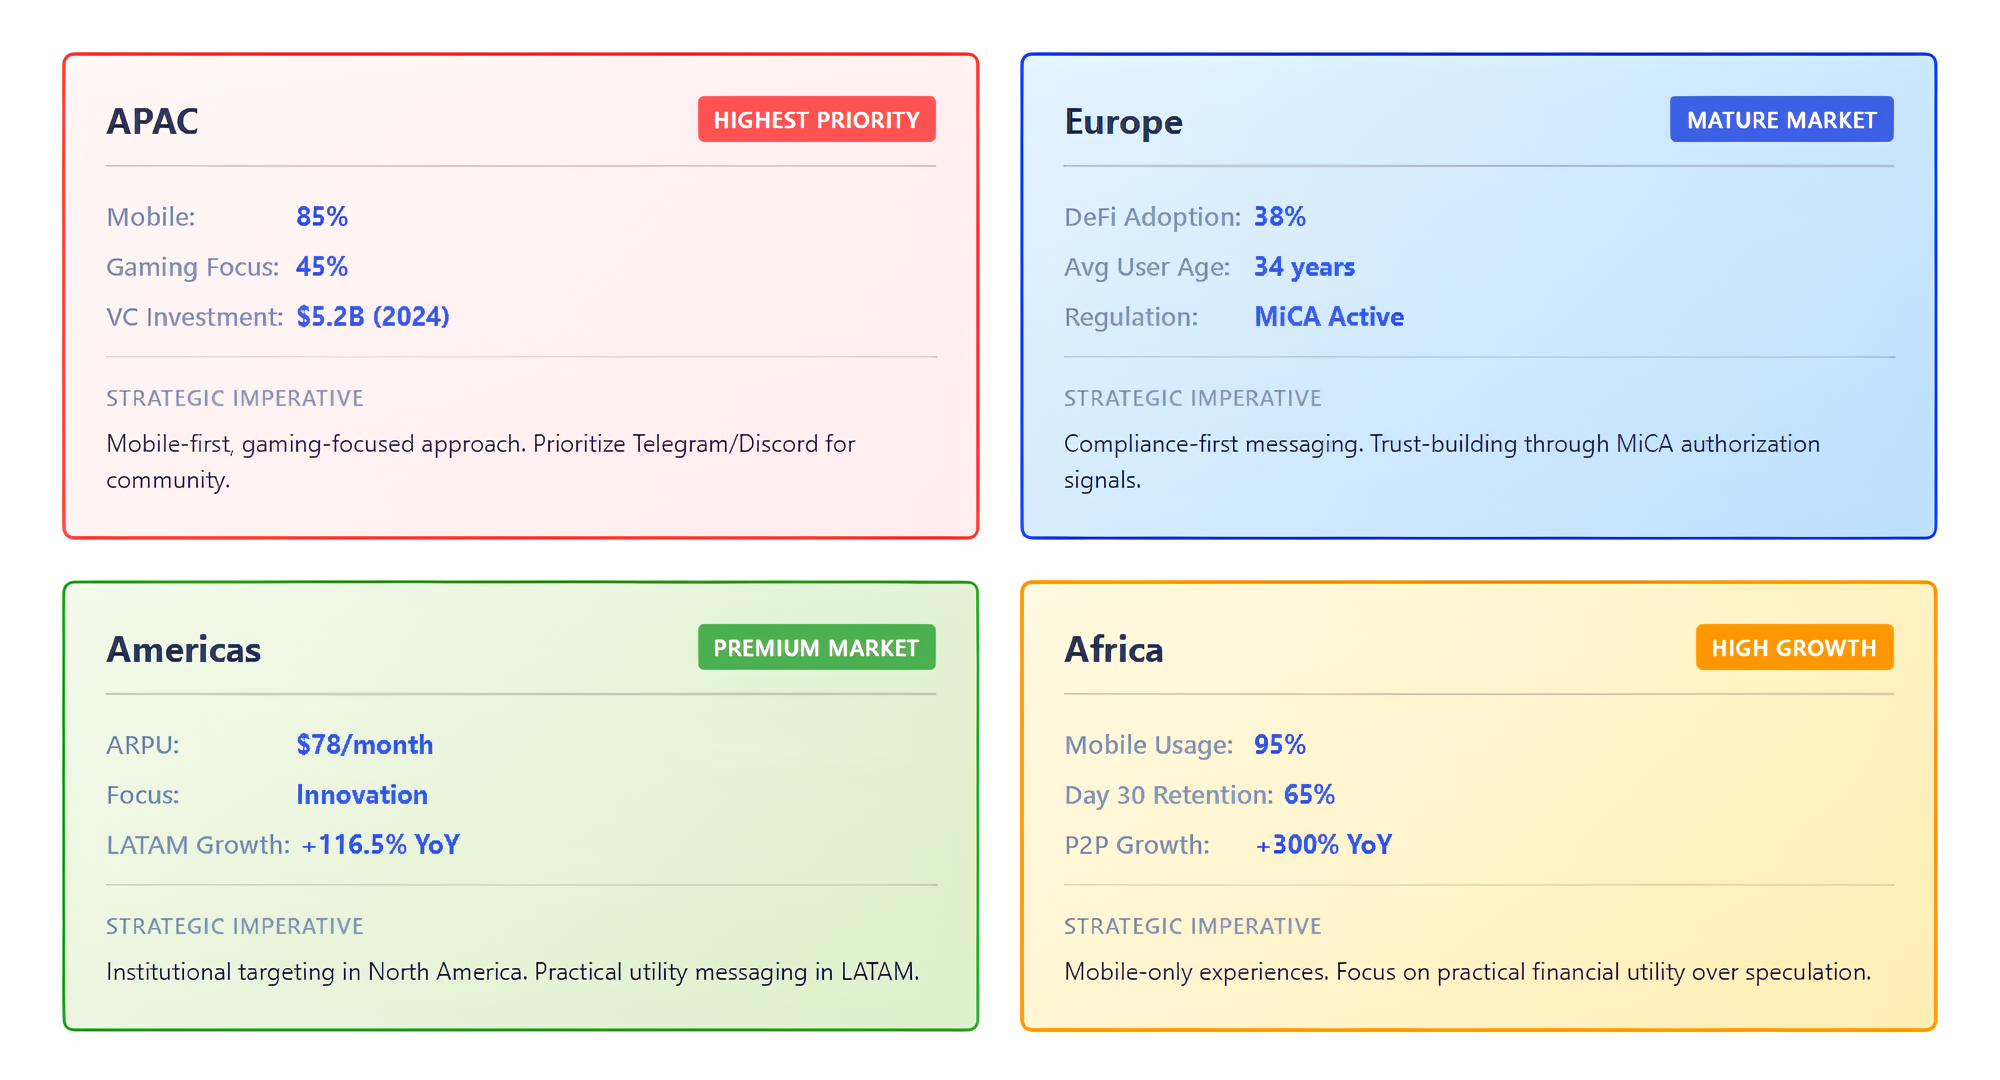2000x1080 pixels.
Task: Click the 85% Mobile value in APAC
Action: point(322,217)
